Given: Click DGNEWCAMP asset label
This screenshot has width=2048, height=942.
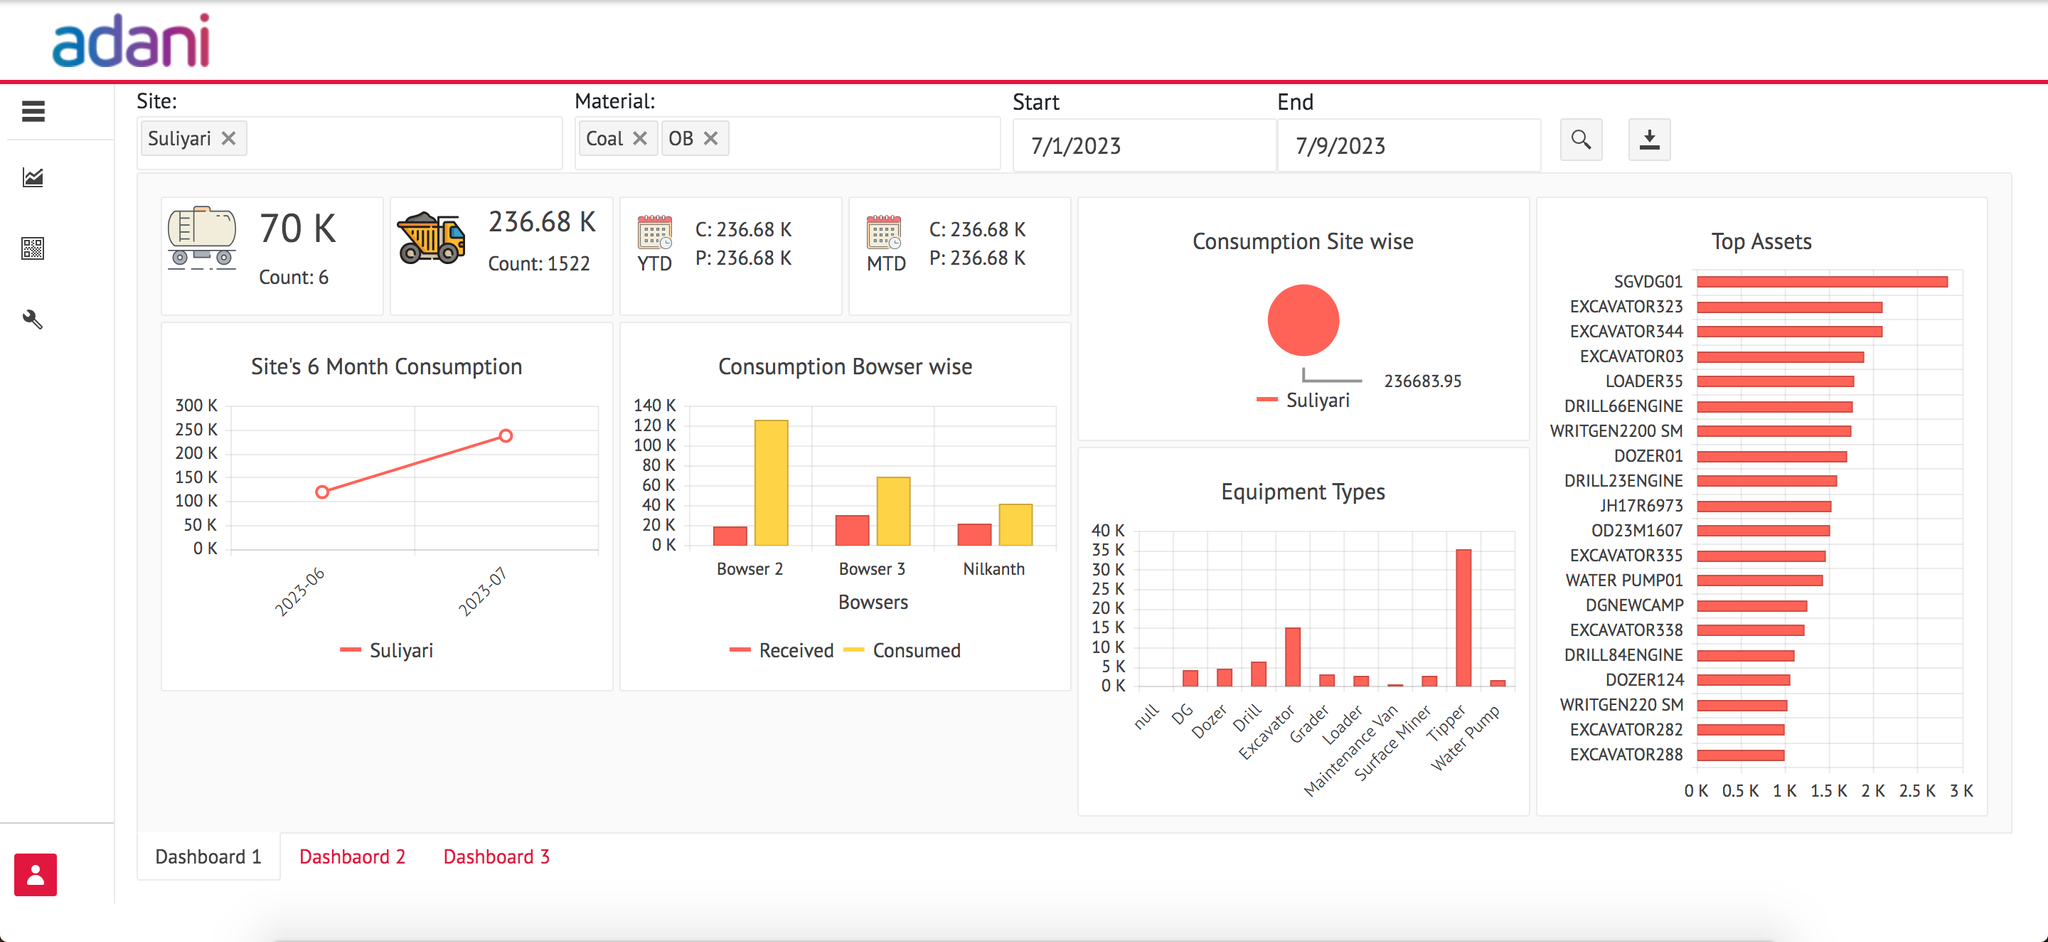Looking at the screenshot, I should click(1635, 605).
